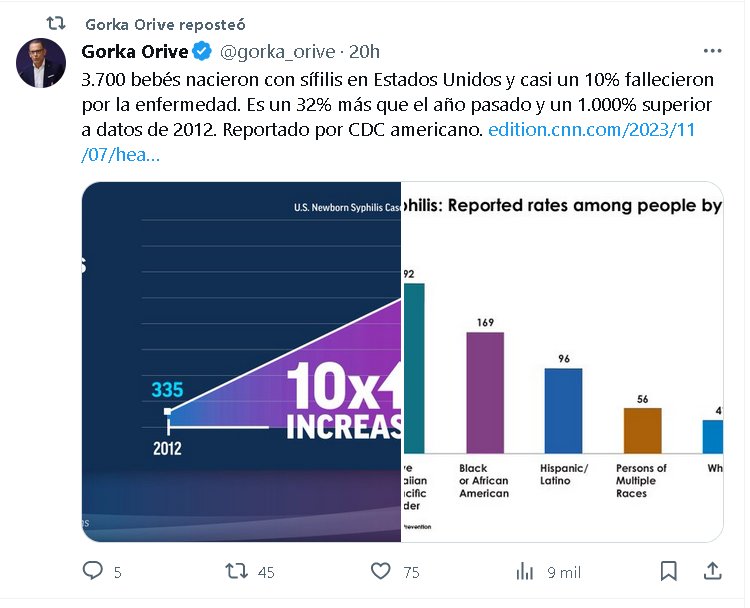750x608 pixels.
Task: Click the repost indicator icon above the avatar
Action: pyautogui.click(x=57, y=23)
